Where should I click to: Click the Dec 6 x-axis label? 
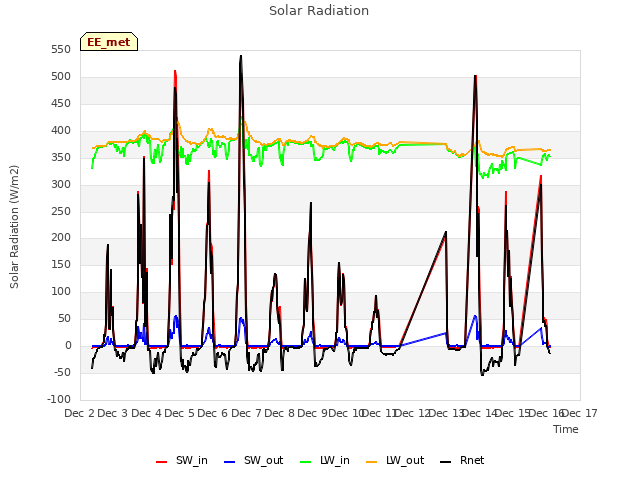[x=213, y=413]
